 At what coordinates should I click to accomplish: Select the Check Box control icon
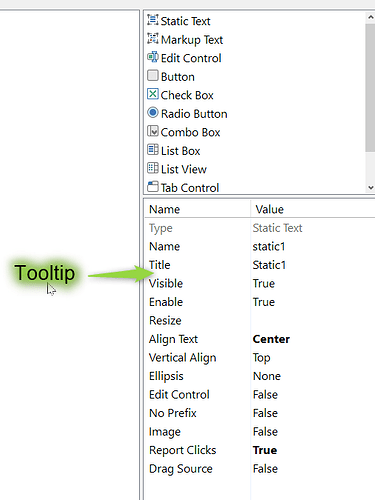click(x=153, y=94)
